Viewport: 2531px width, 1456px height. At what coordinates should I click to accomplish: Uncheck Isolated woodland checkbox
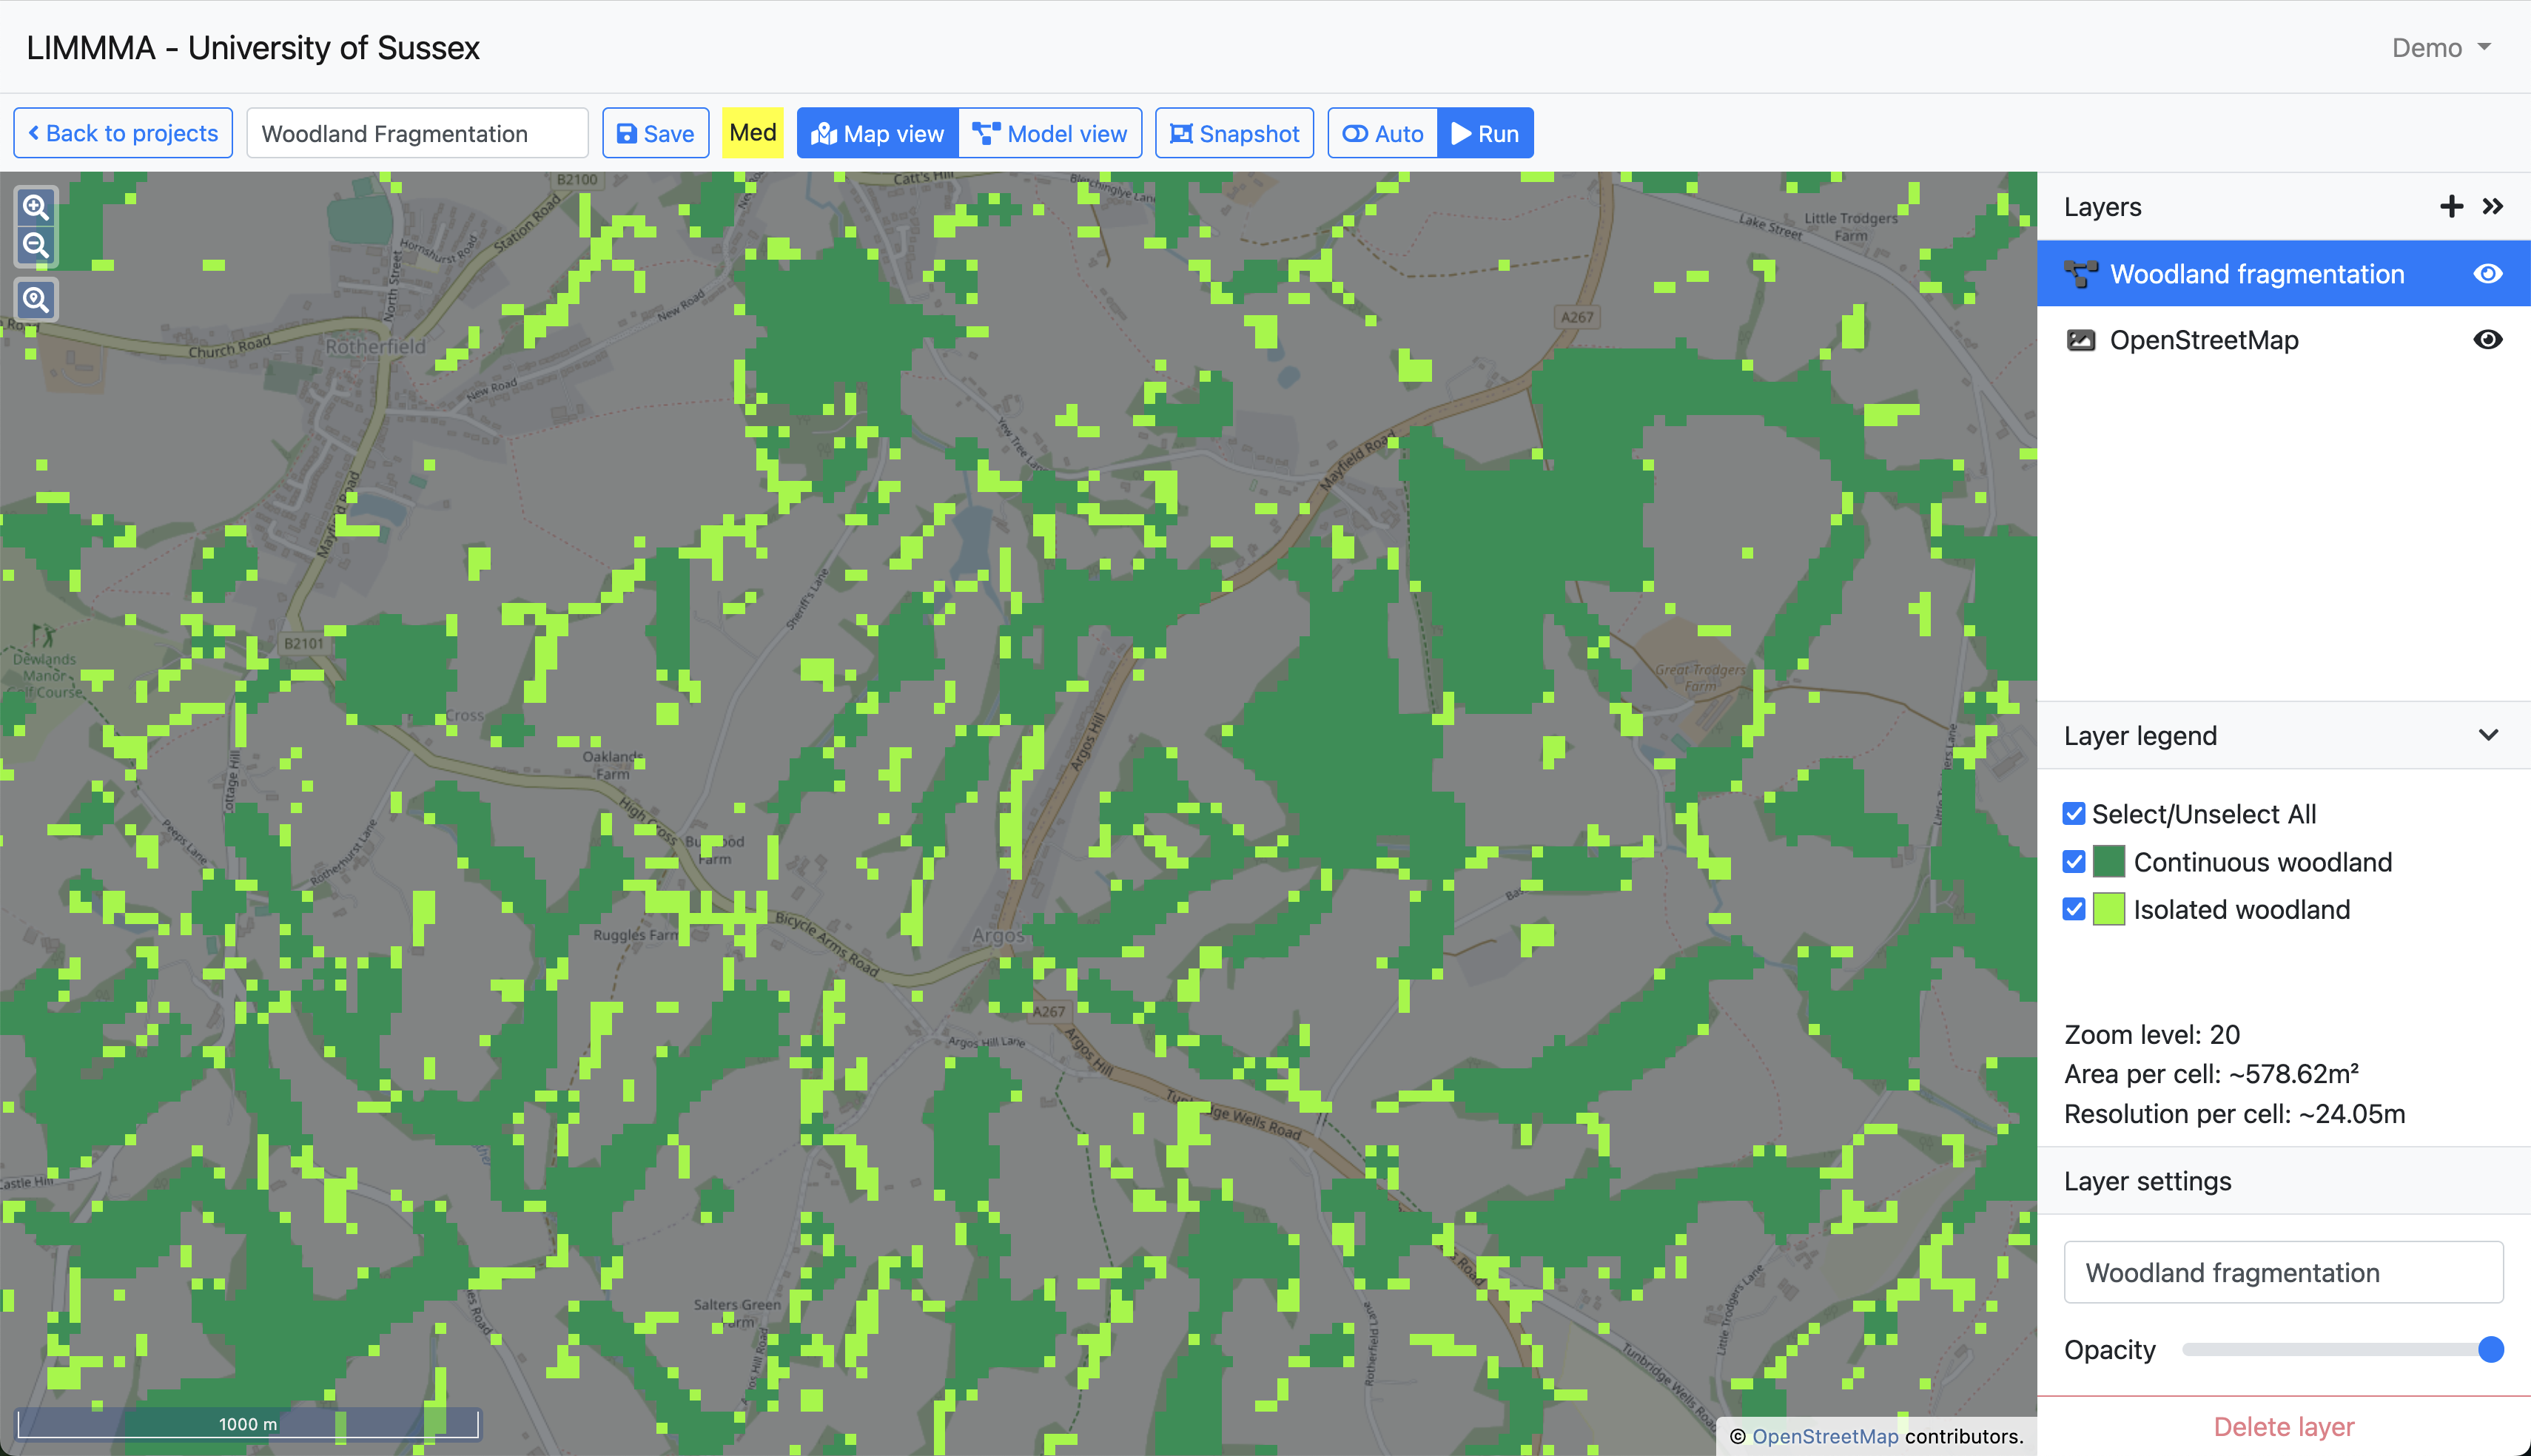pos(2073,909)
